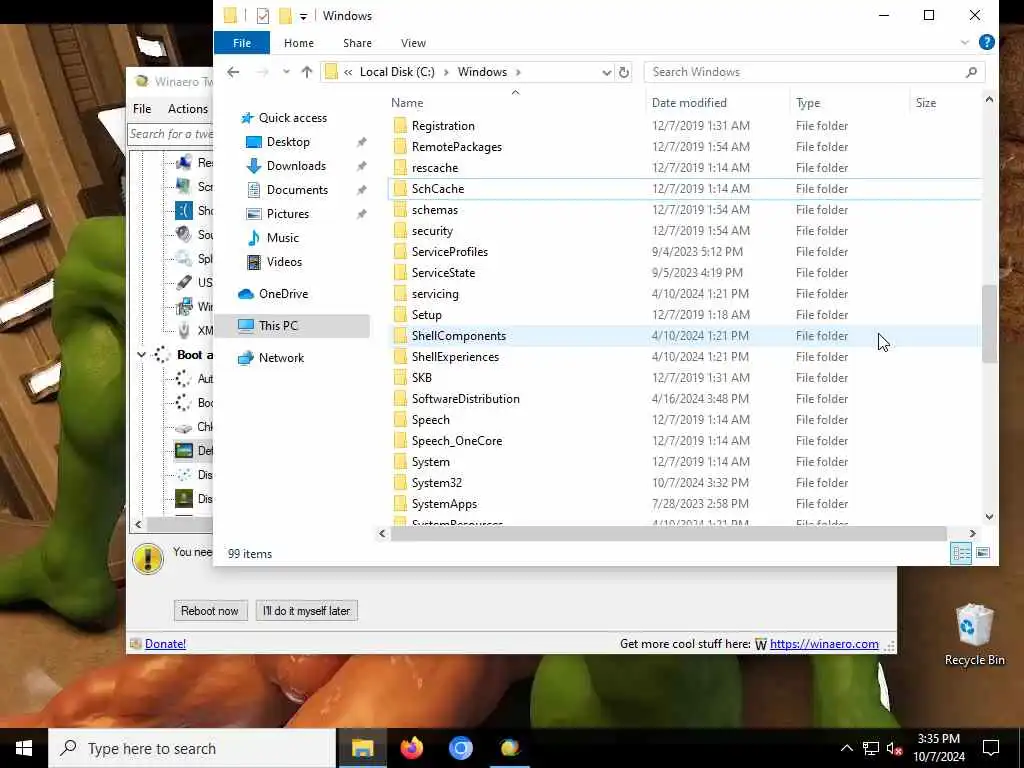Image resolution: width=1024 pixels, height=768 pixels.
Task: Open the View ribbon tab
Action: click(413, 43)
